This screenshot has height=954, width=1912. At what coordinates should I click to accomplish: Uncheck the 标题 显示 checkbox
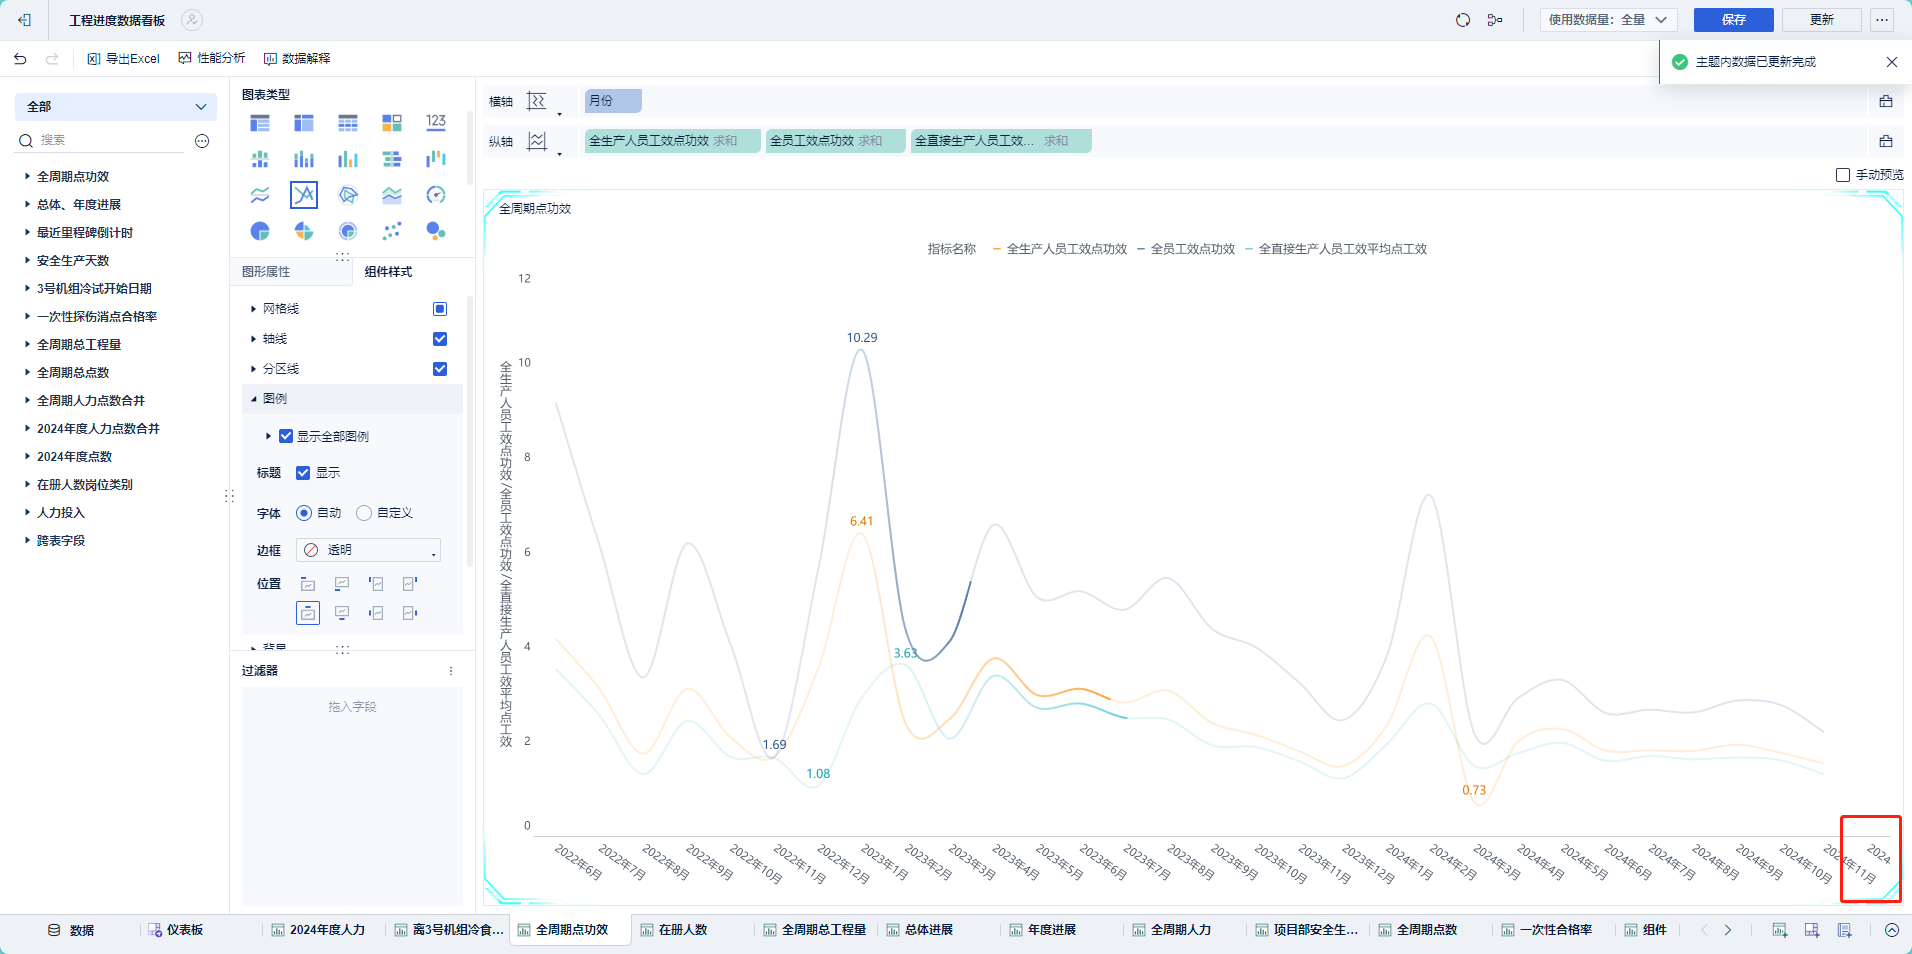(x=303, y=473)
